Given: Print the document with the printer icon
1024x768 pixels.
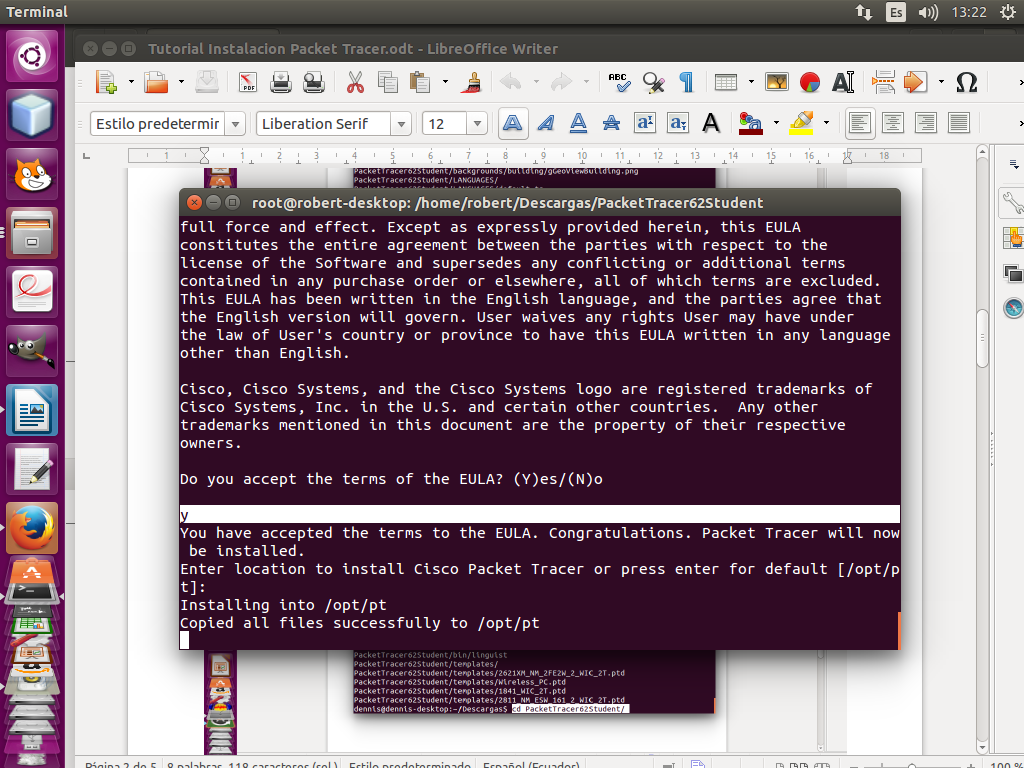Looking at the screenshot, I should [x=281, y=82].
